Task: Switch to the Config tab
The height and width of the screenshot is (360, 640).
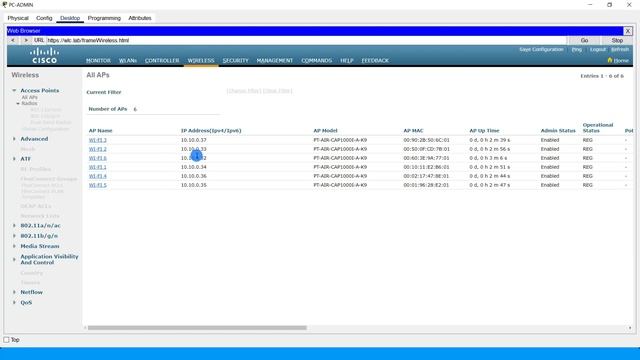Action: pyautogui.click(x=44, y=18)
